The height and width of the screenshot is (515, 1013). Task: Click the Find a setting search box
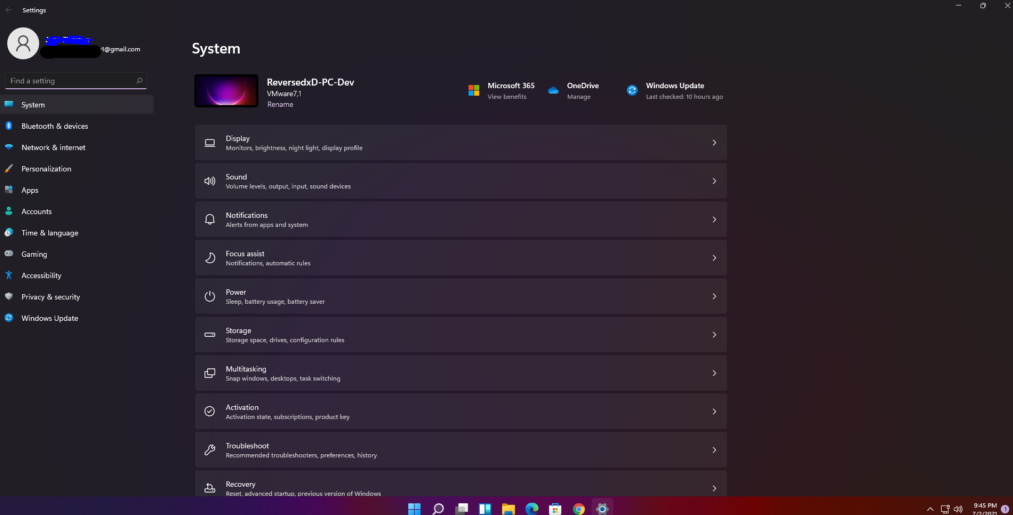pos(70,81)
